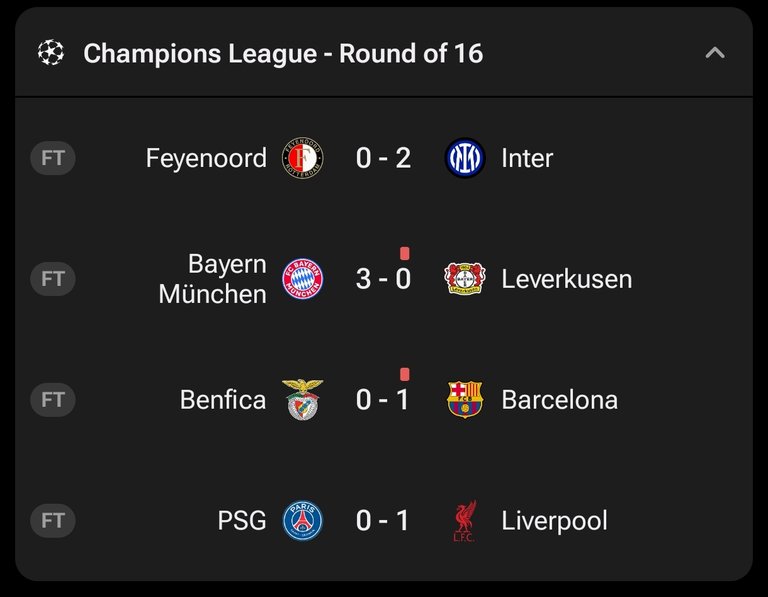Screen dimensions: 768x597
Task: Collapse the Round of 16 section
Action: point(715,52)
